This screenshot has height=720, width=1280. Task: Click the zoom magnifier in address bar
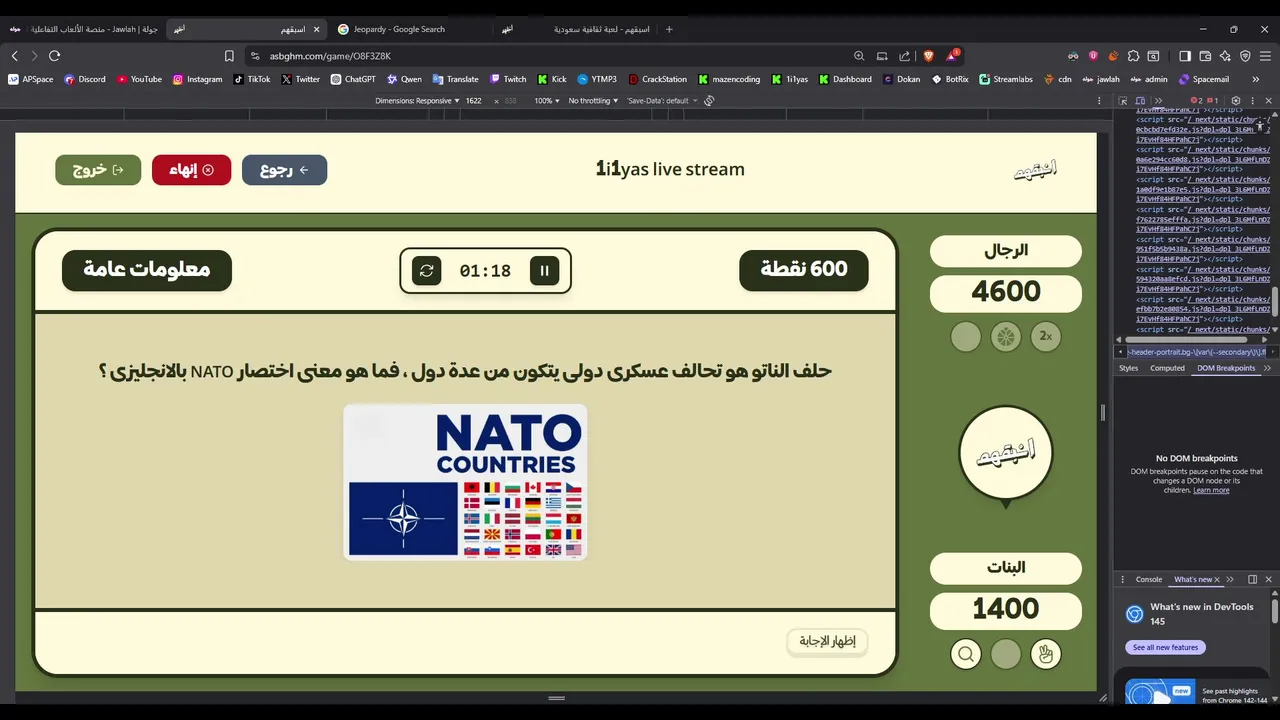[859, 56]
